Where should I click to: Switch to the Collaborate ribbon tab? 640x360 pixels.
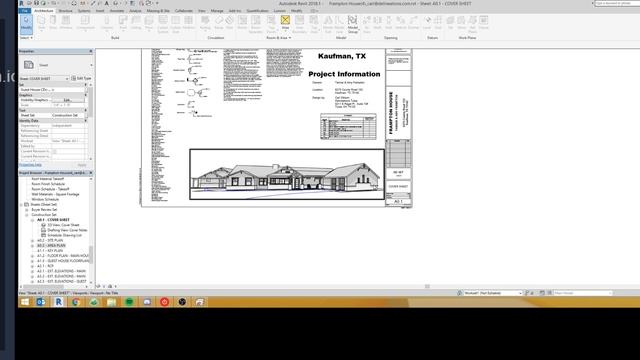pos(184,11)
